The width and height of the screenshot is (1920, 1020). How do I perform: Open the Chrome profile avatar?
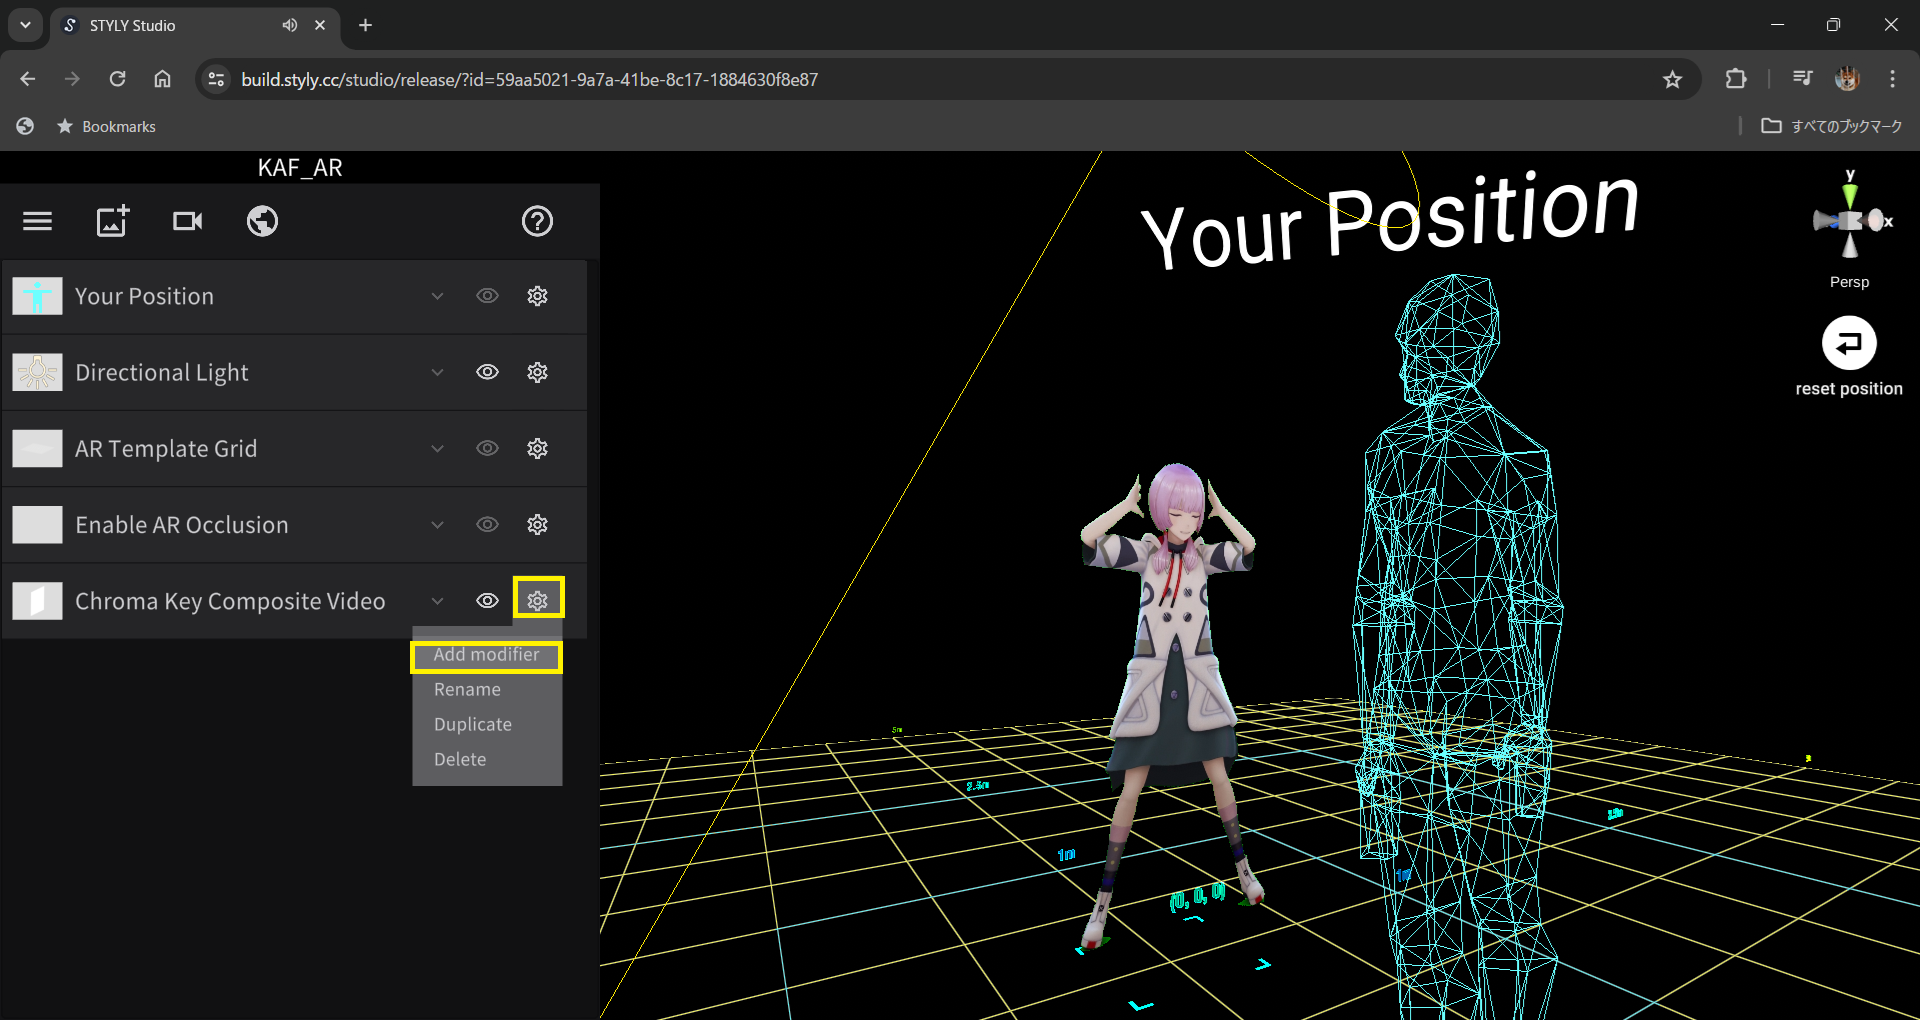pos(1847,79)
